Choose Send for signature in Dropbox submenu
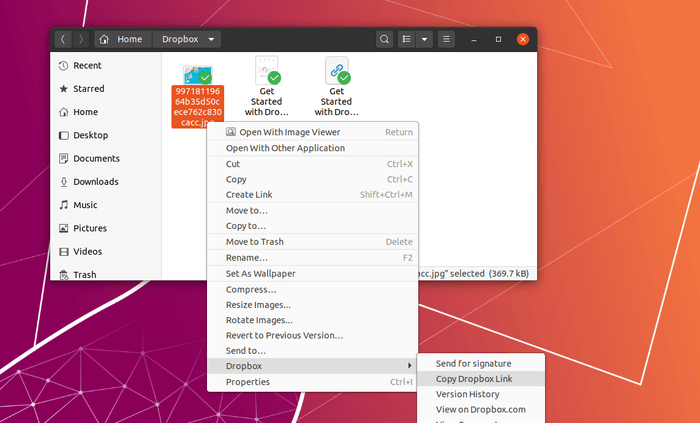The image size is (700, 423). click(481, 364)
